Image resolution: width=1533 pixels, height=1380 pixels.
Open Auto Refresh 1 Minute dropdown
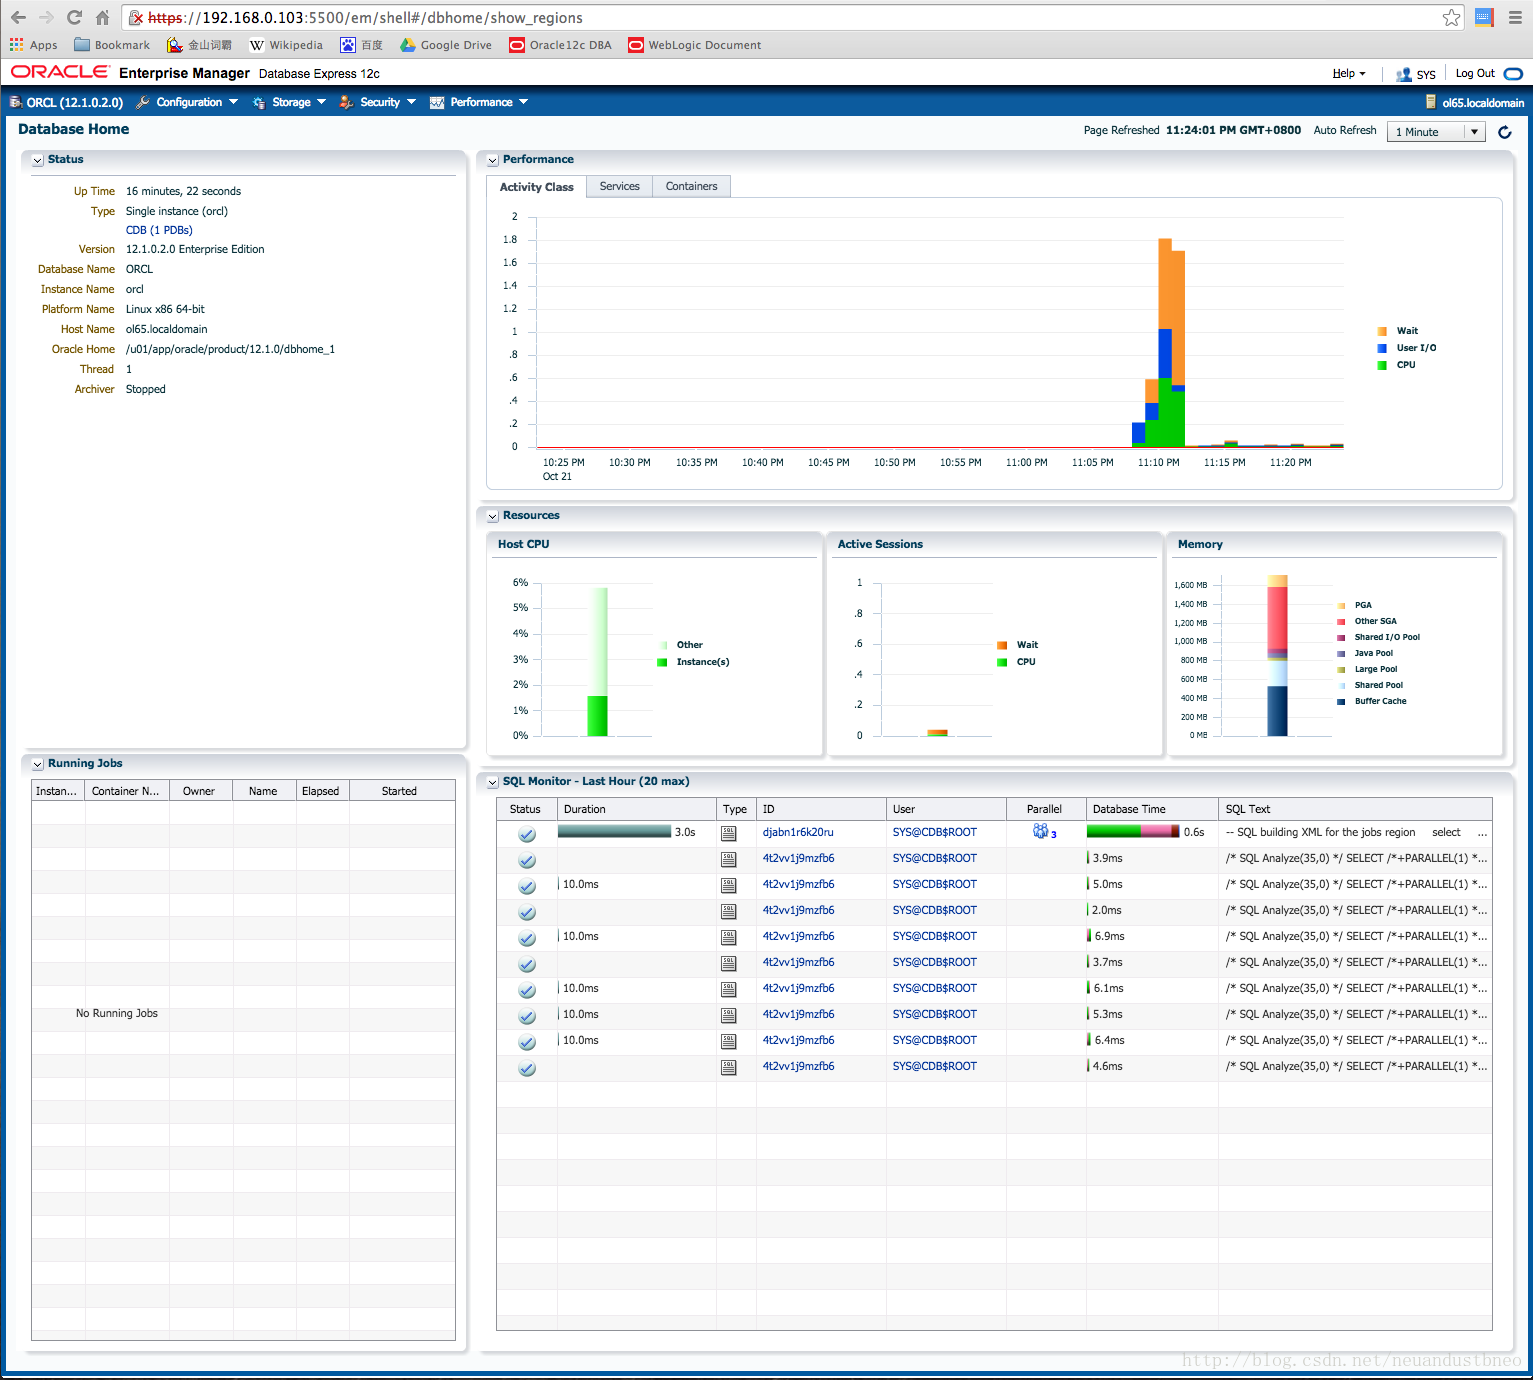tap(1435, 132)
